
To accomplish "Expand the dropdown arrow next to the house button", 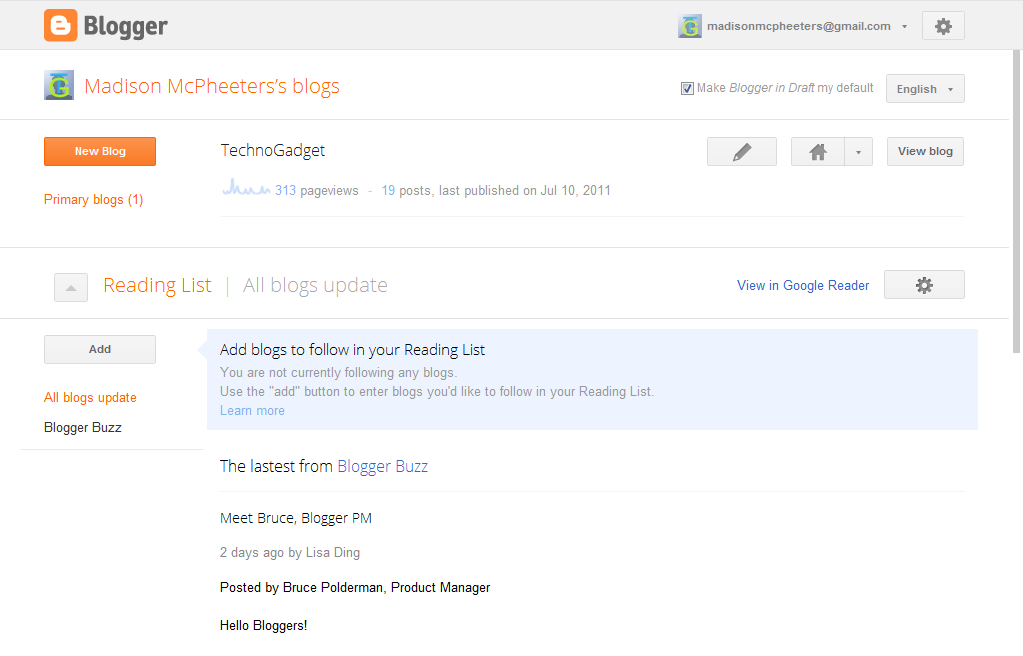I will click(859, 151).
